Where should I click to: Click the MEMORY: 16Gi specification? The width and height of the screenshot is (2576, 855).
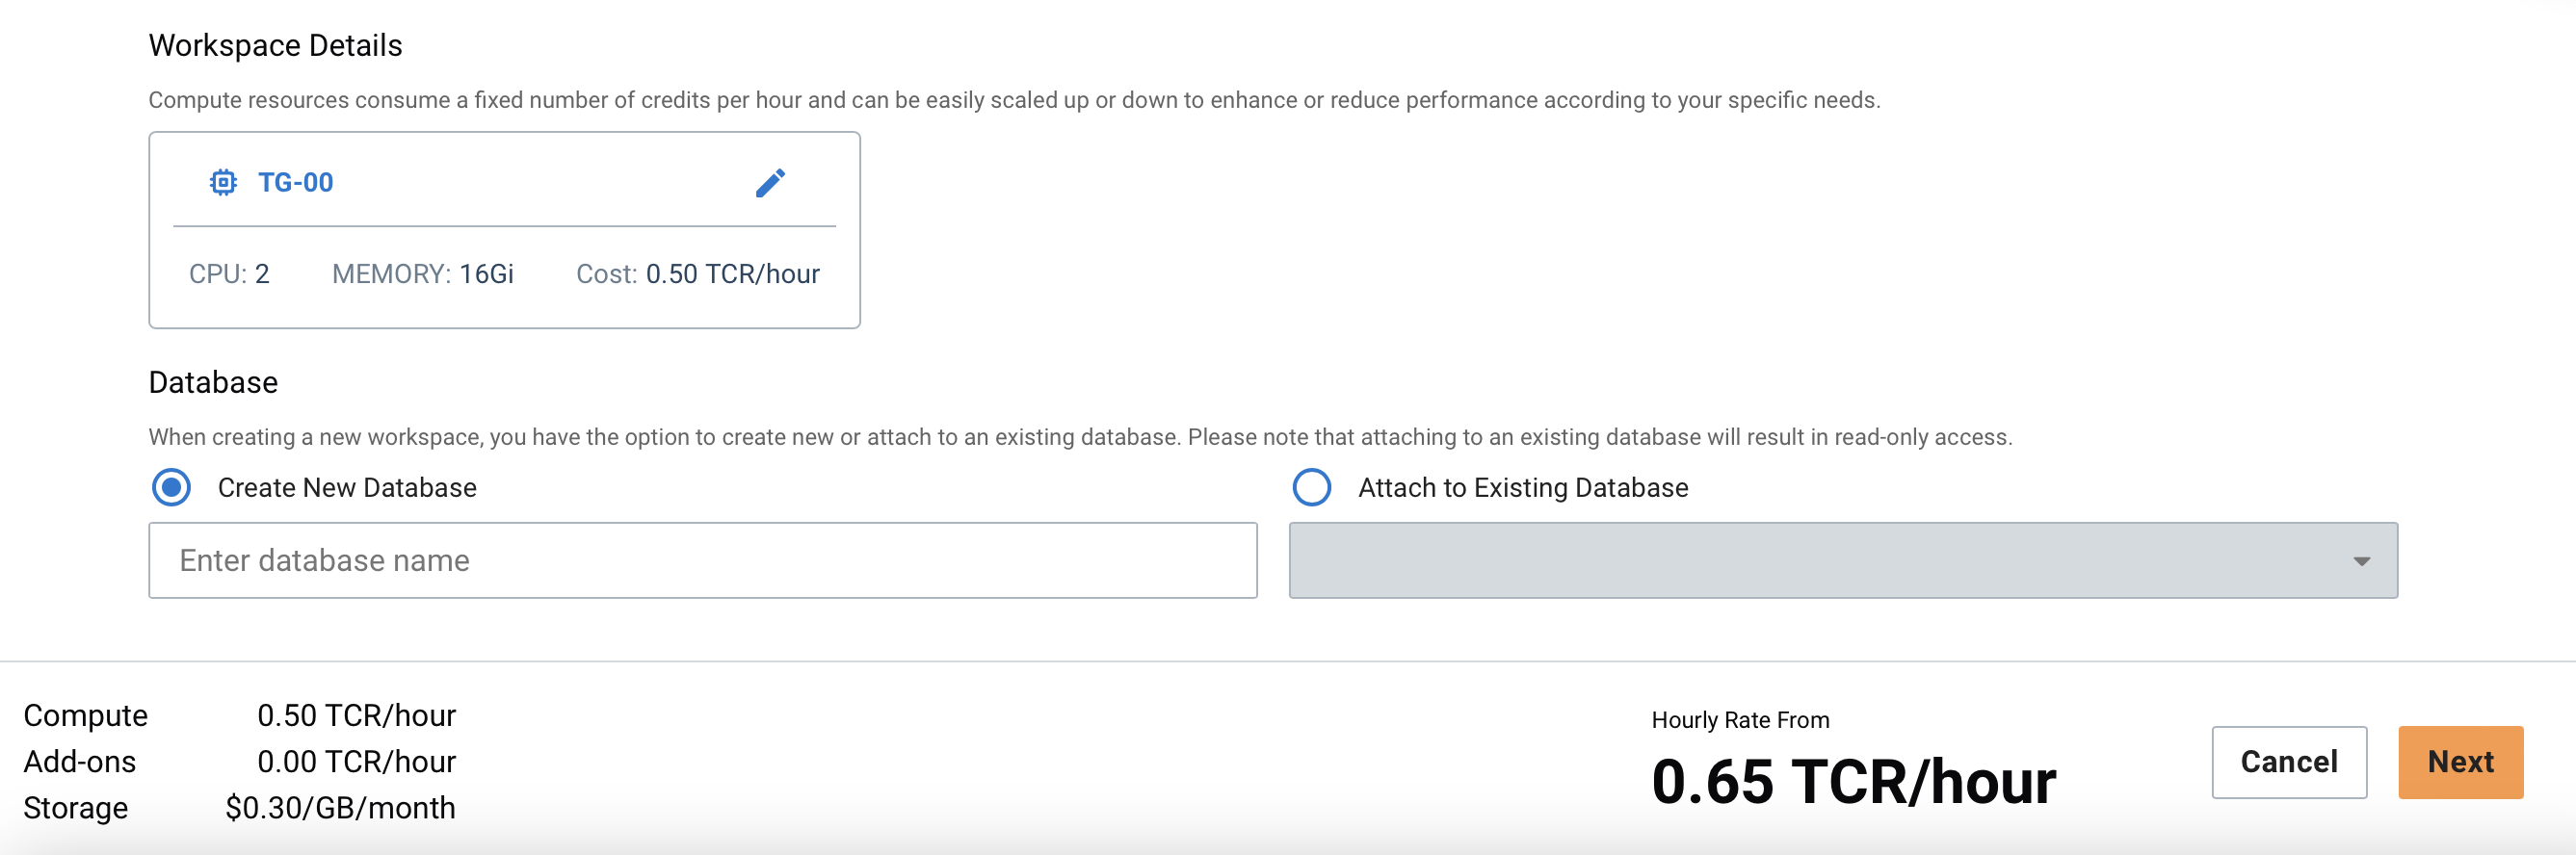point(422,274)
